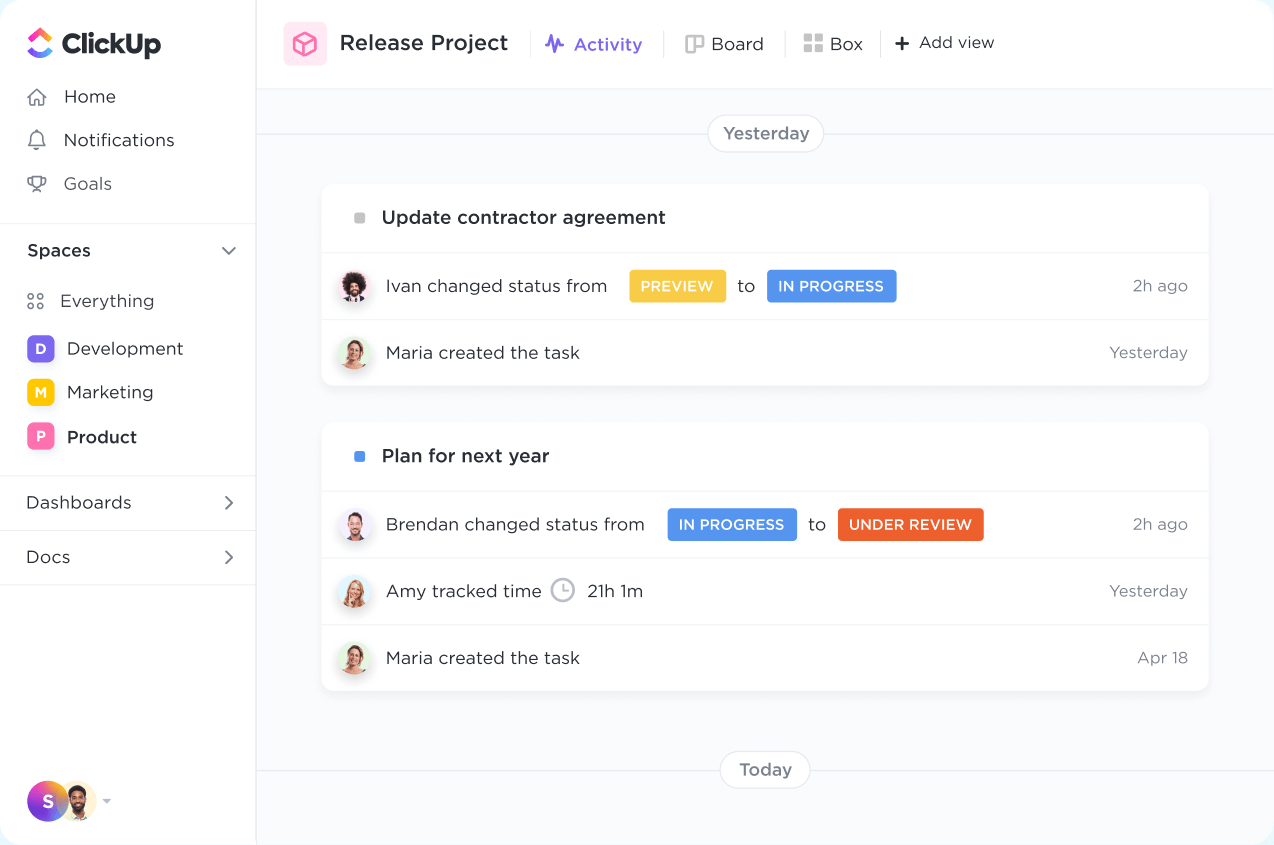
Task: Collapse the Spaces section
Action: [228, 250]
